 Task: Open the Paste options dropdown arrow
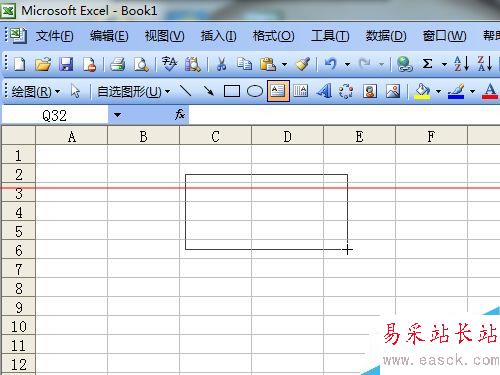284,64
